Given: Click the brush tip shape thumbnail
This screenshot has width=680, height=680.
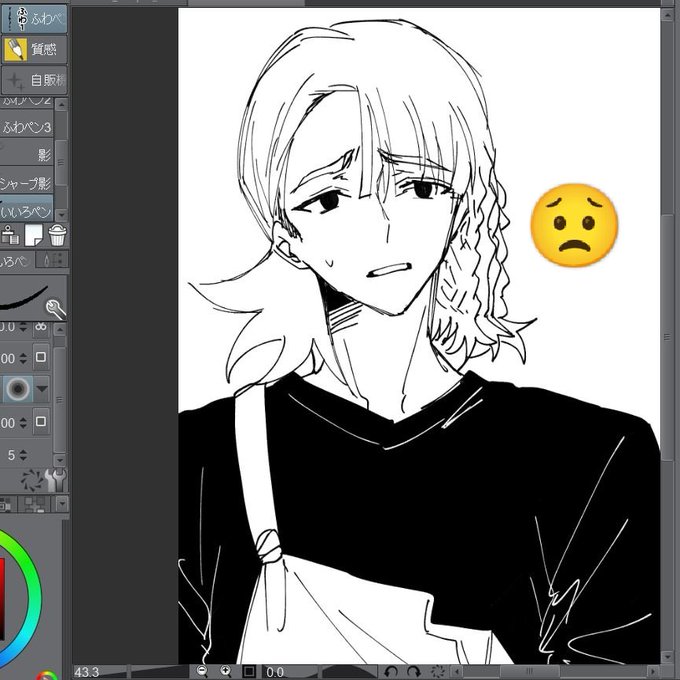Looking at the screenshot, I should click(18, 389).
